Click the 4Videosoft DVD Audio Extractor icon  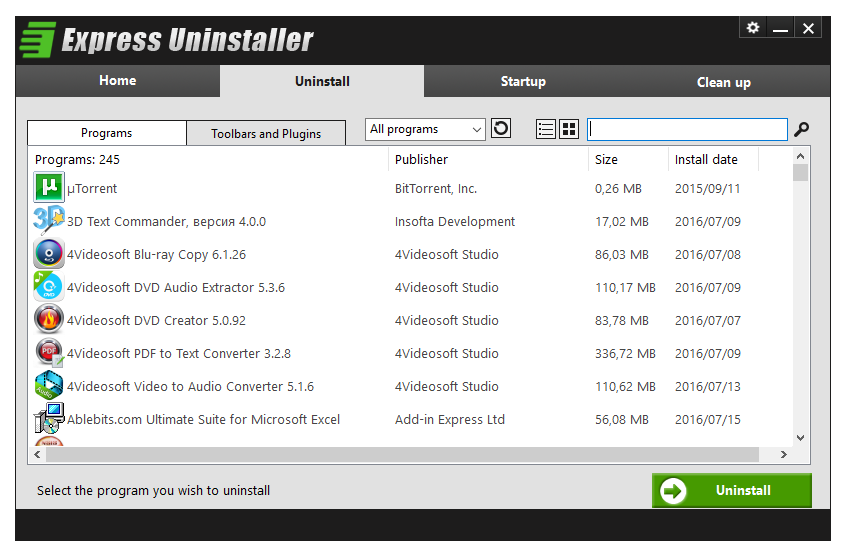point(49,286)
